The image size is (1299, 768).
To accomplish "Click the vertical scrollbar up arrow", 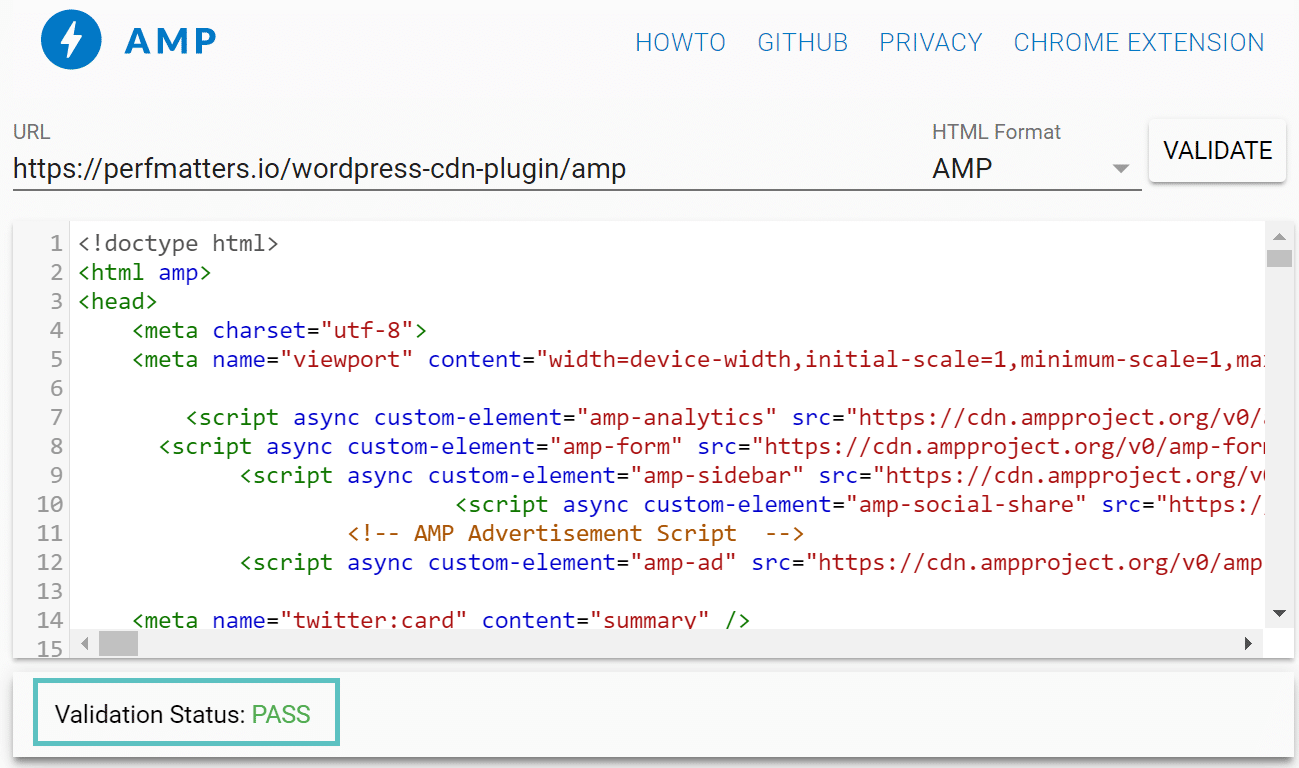I will point(1280,235).
